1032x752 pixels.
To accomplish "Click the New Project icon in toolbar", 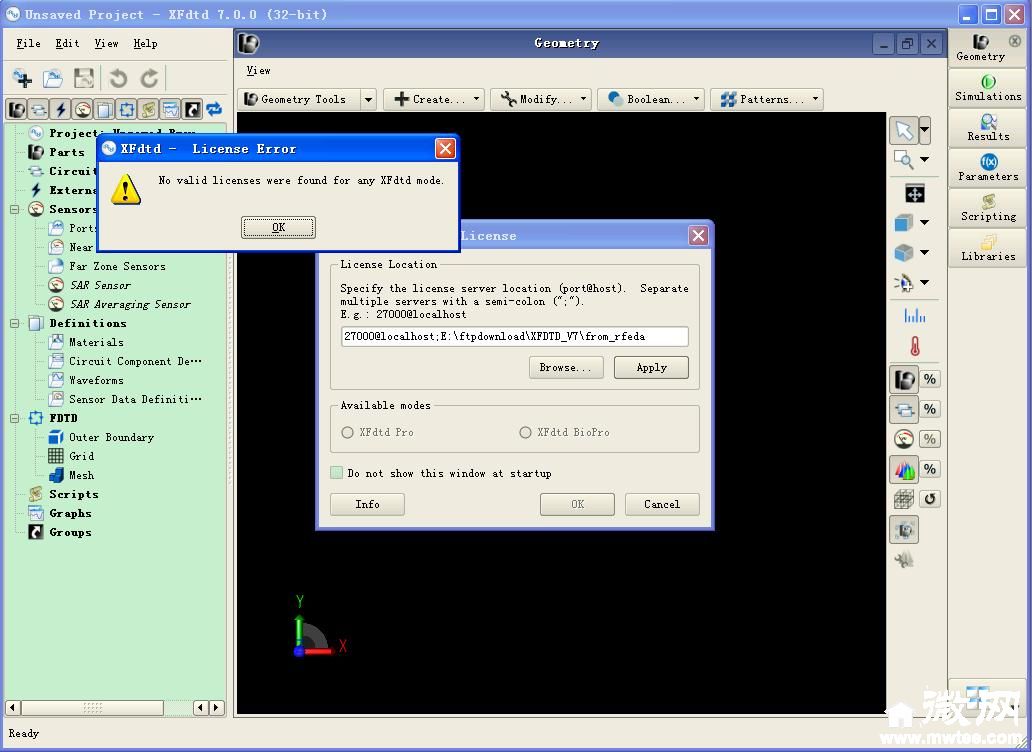I will click(23, 78).
